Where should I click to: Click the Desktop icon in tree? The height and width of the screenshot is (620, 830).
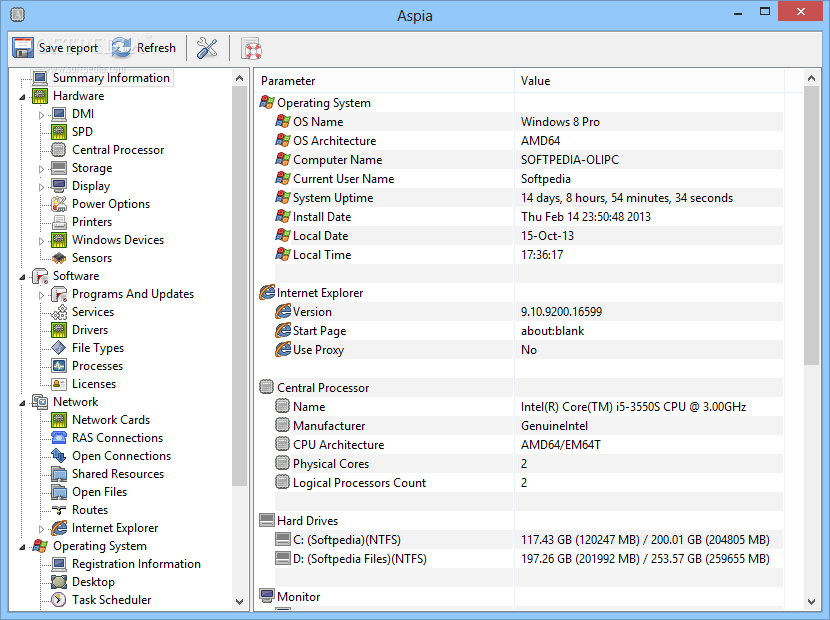tap(59, 582)
